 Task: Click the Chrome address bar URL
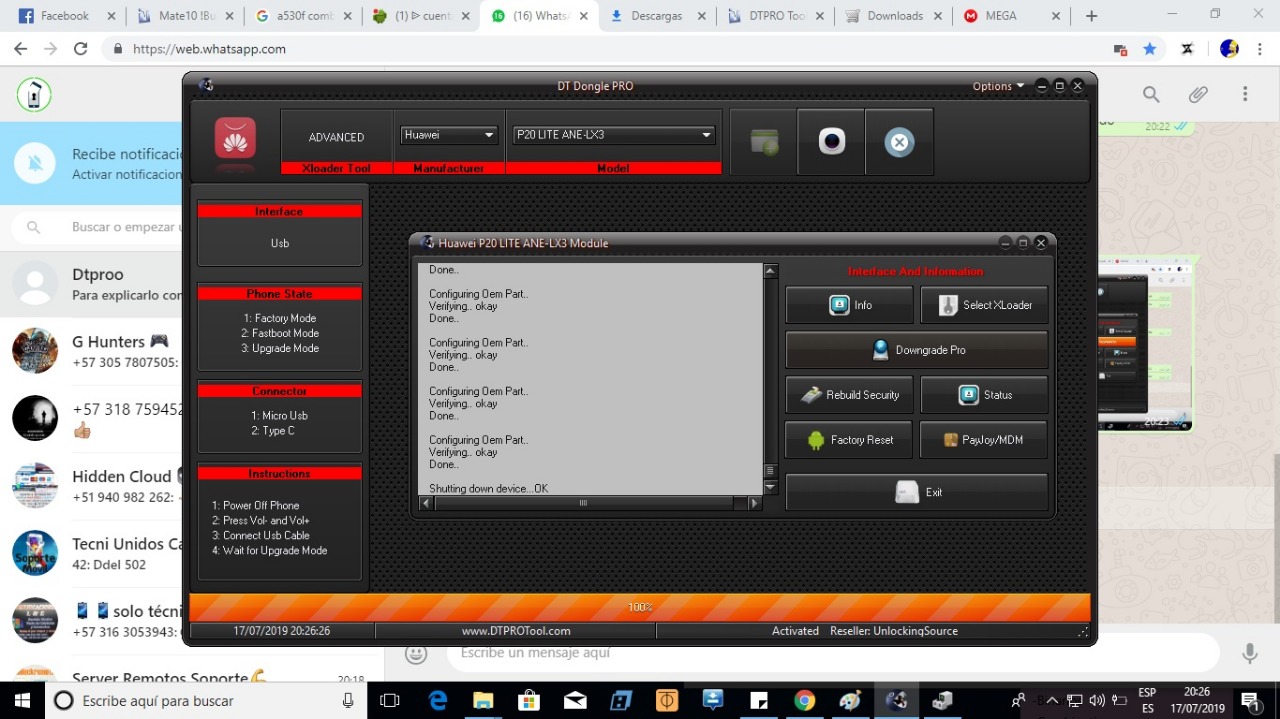point(209,49)
